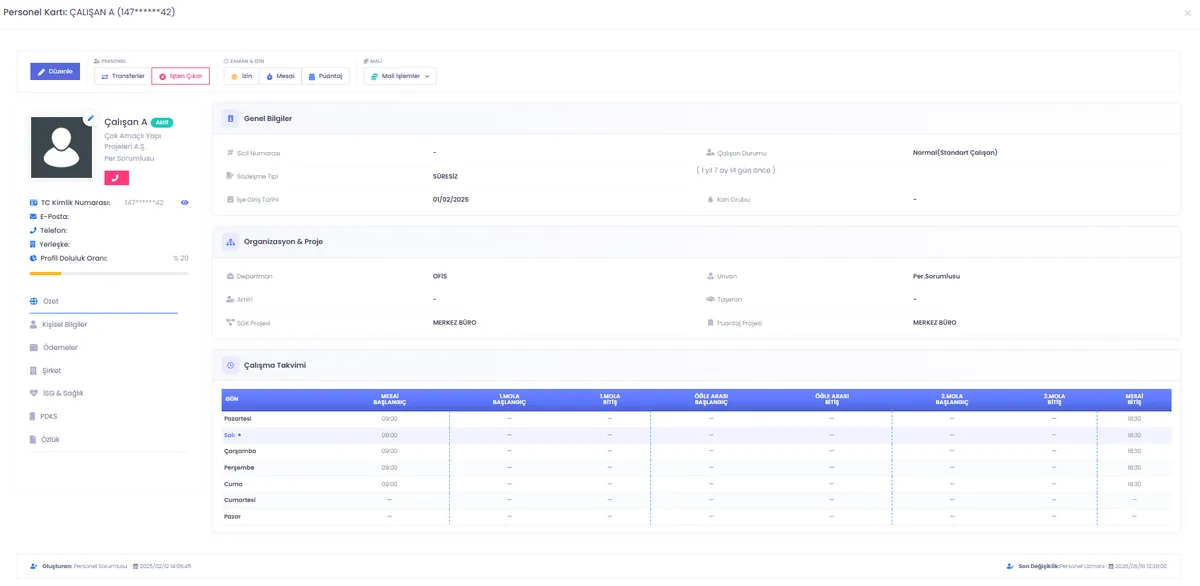Click the profile completion progress bar
Image resolution: width=1200 pixels, height=586 pixels.
click(109, 273)
